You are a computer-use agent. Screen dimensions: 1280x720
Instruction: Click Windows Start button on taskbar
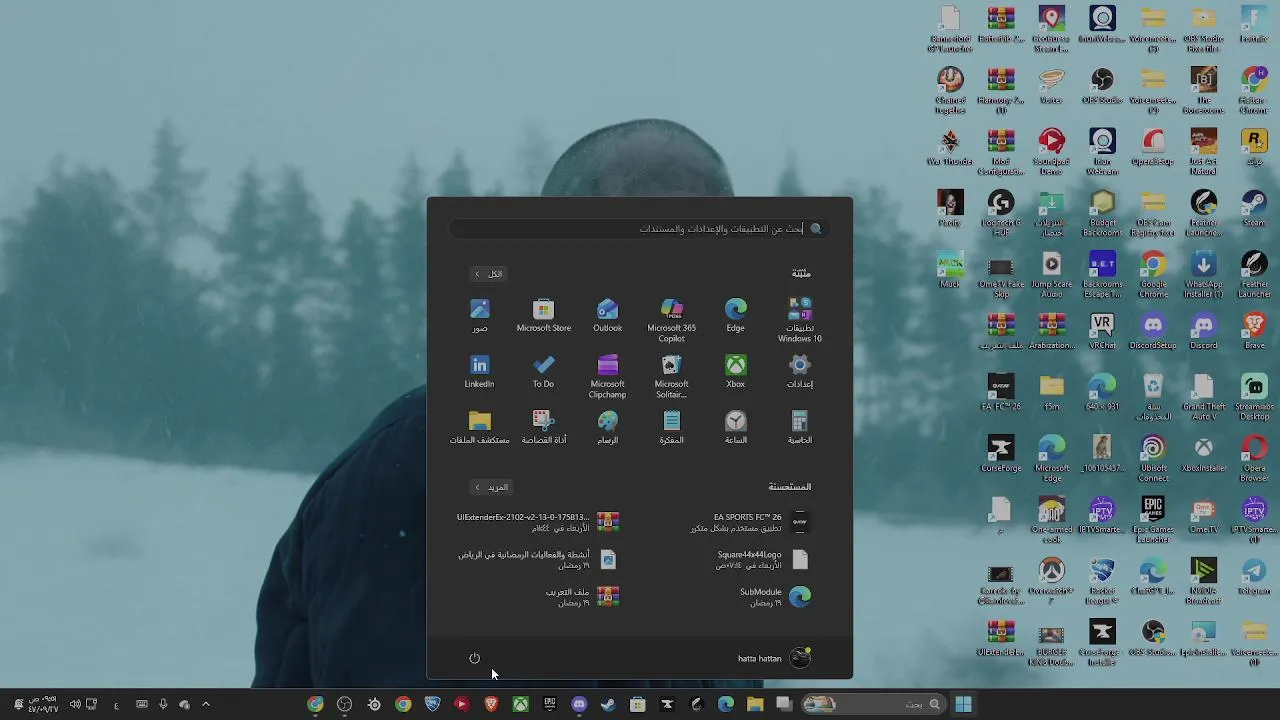[963, 705]
